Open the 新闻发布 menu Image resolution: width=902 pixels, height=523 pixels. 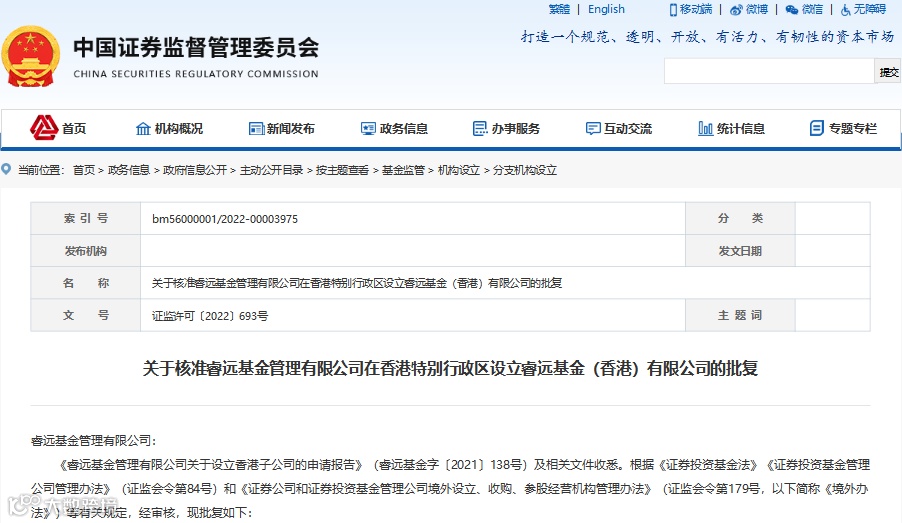point(291,129)
